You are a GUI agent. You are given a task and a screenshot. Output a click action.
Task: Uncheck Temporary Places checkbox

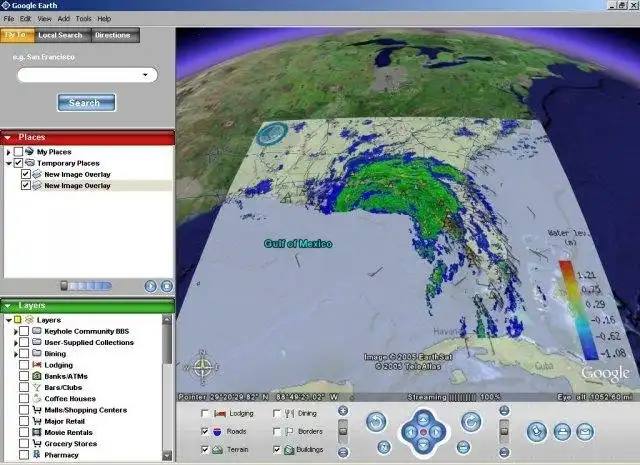pos(18,163)
